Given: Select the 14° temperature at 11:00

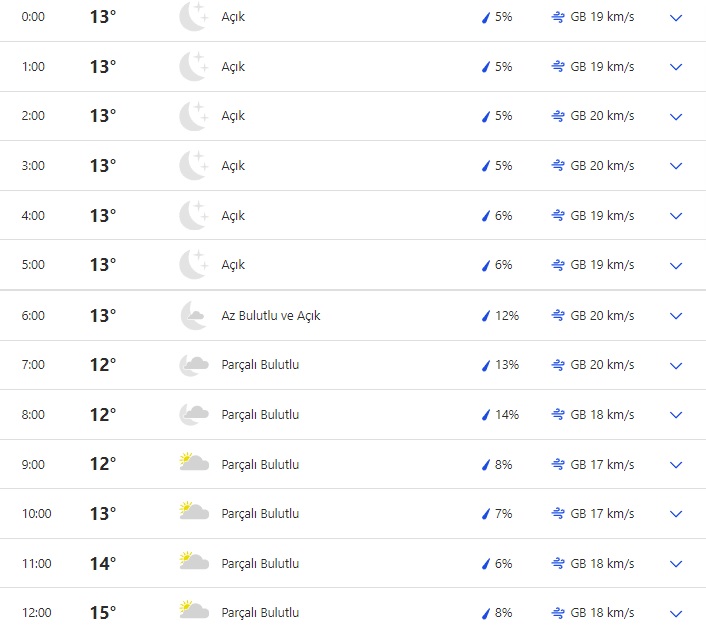Looking at the screenshot, I should point(103,564).
